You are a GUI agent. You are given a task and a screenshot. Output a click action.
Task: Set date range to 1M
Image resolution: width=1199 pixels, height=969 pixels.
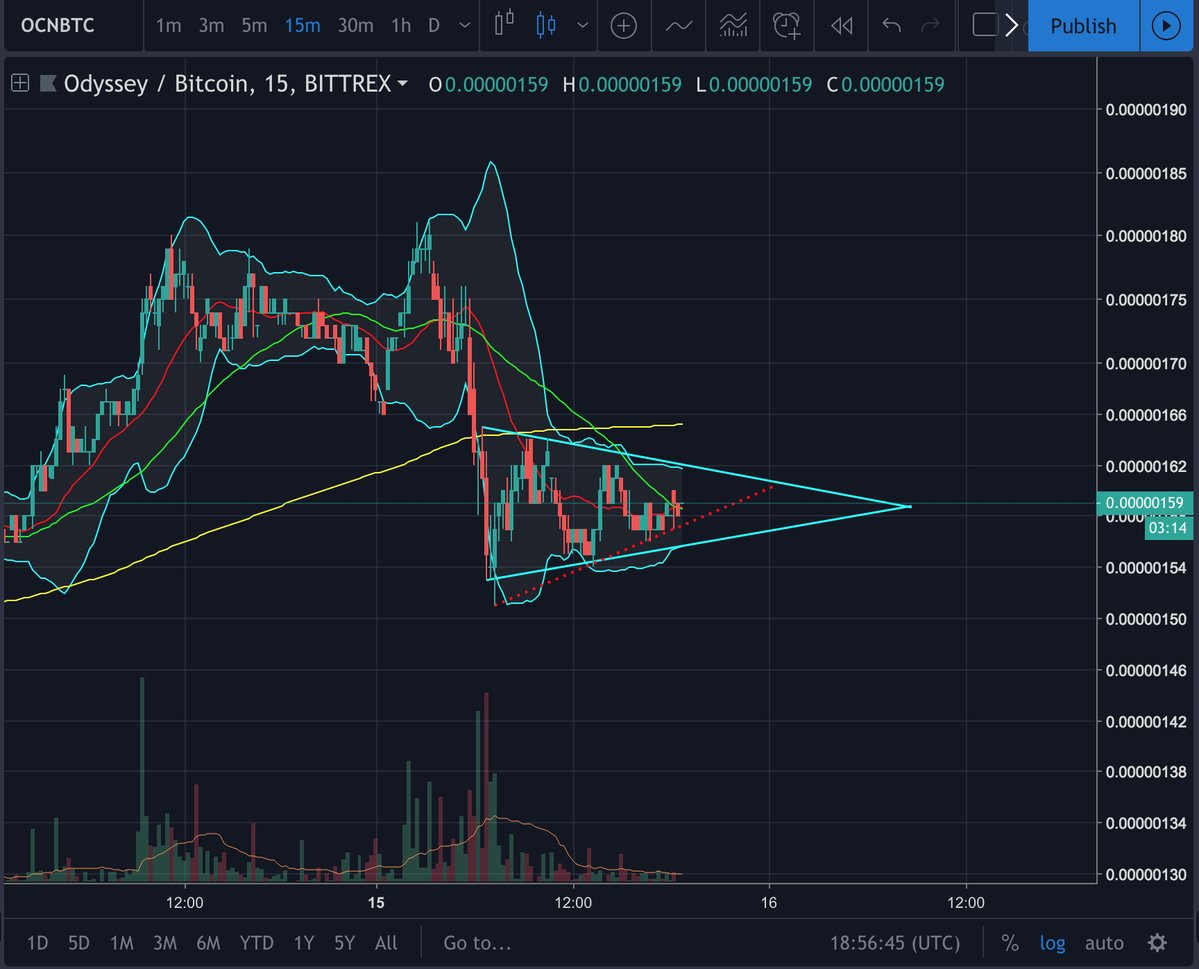[x=122, y=943]
